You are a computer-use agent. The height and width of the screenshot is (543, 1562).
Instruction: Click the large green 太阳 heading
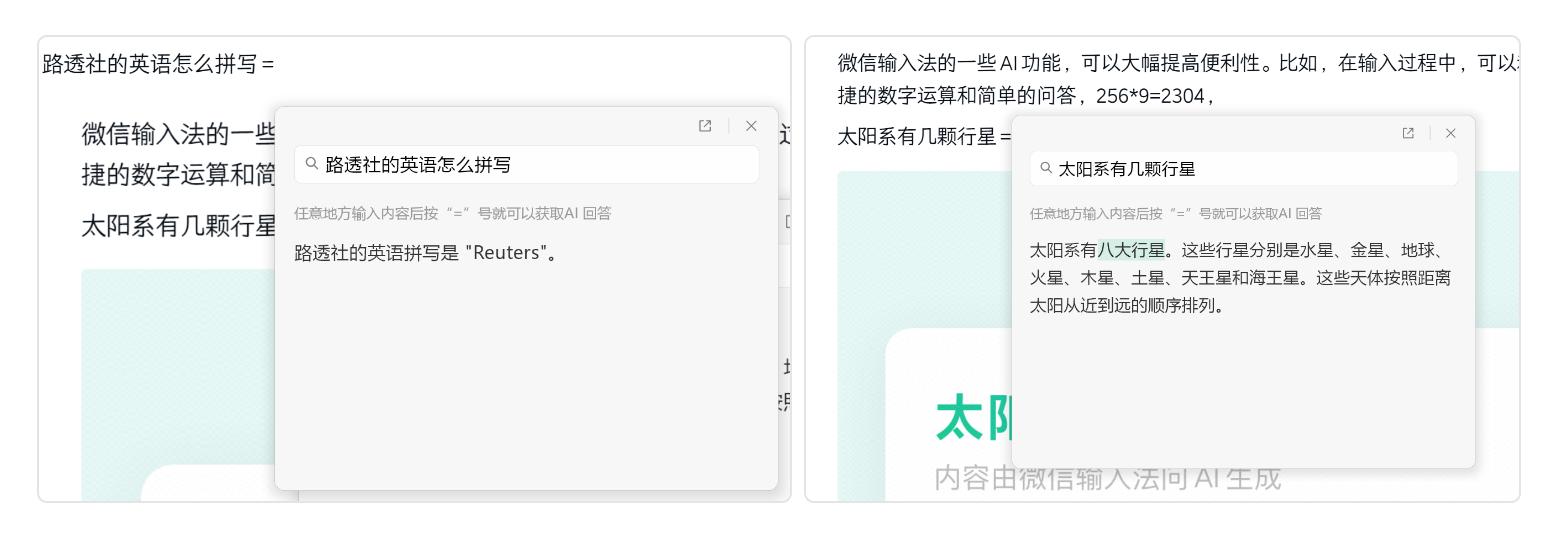click(972, 420)
